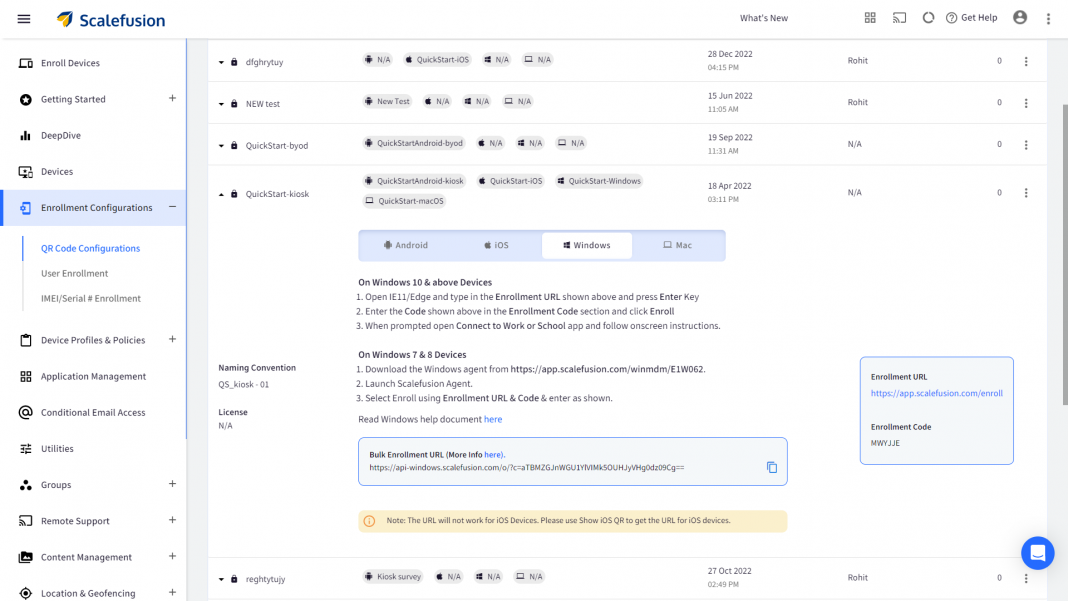The height and width of the screenshot is (601, 1068).
Task: Switch to the Mac tab
Action: [x=677, y=245]
